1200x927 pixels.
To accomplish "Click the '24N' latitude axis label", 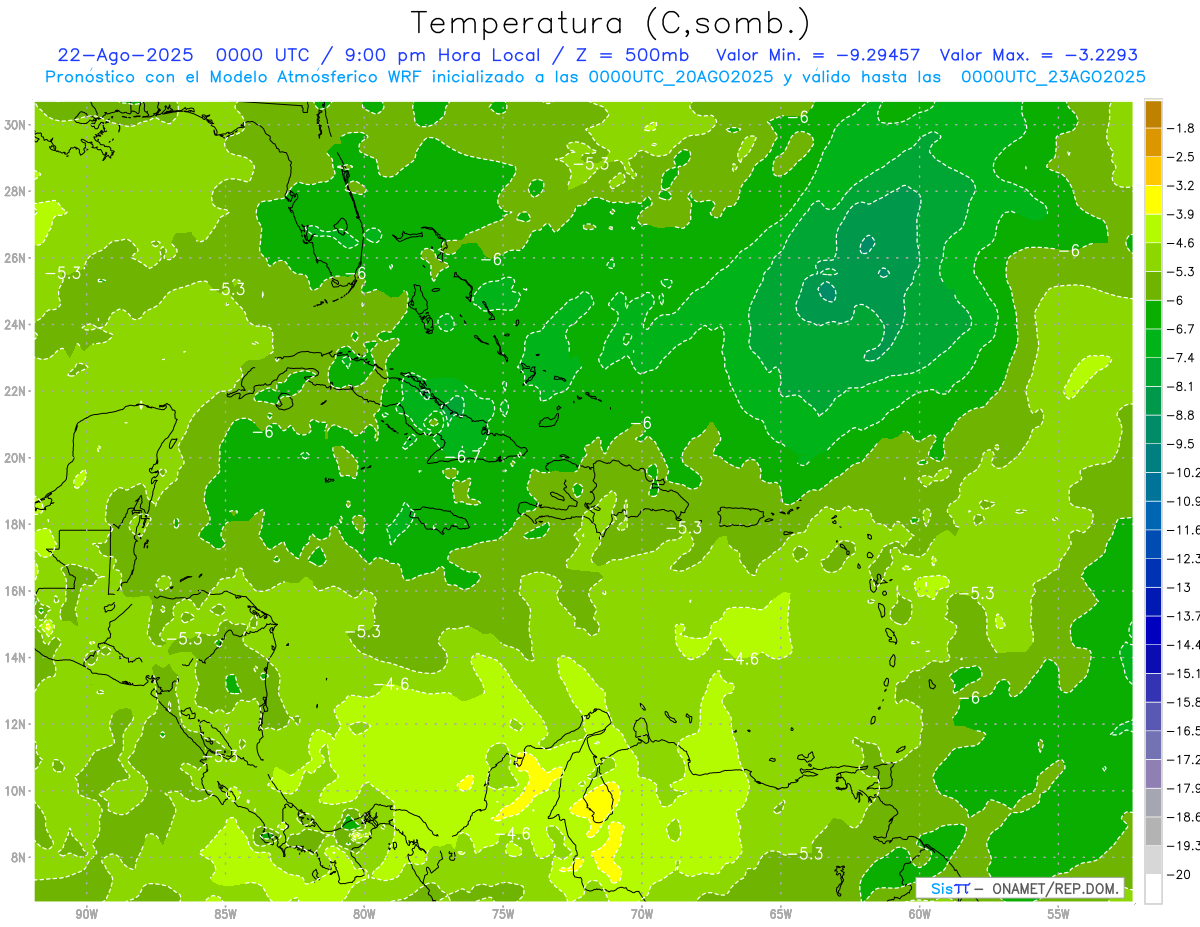I will tap(17, 325).
